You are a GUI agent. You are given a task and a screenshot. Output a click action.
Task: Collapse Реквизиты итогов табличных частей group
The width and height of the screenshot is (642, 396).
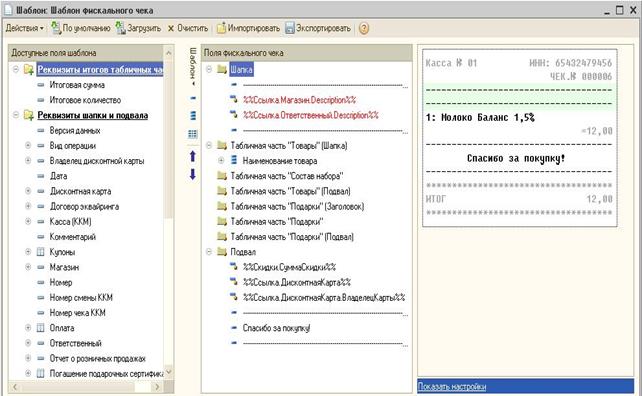16,69
